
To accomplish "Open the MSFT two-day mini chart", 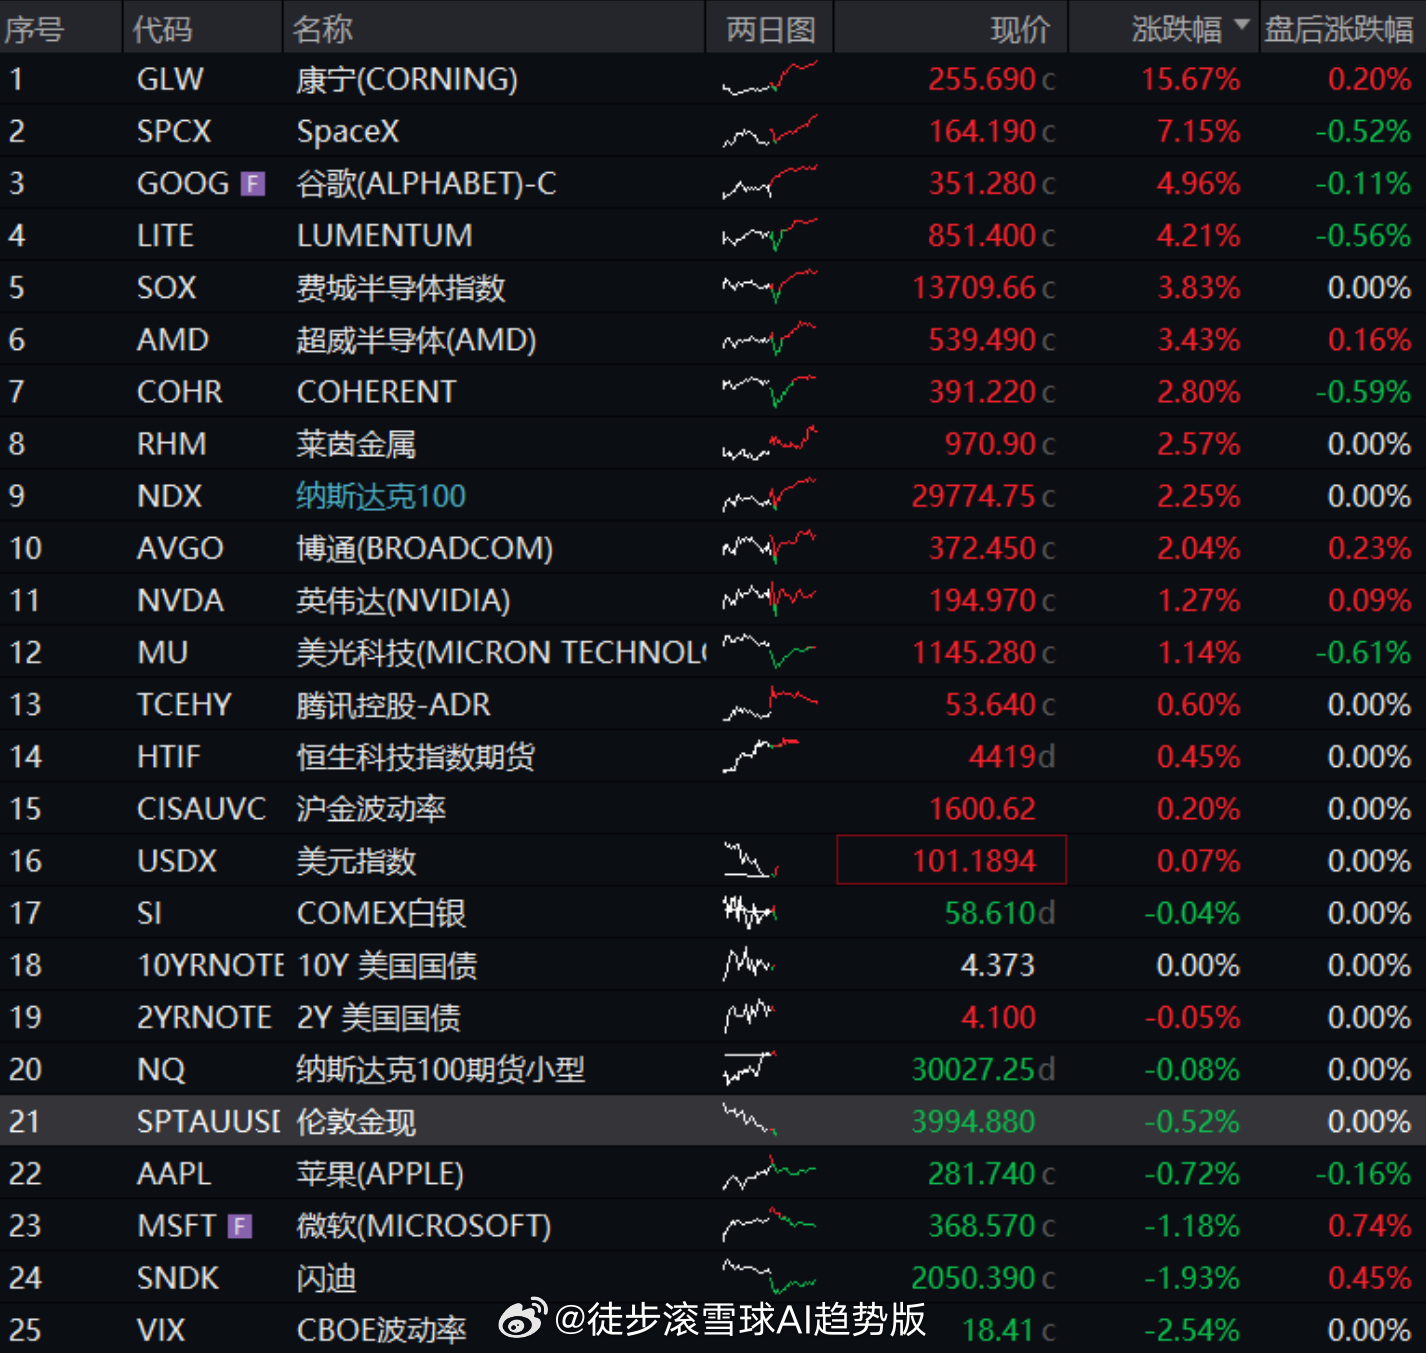I will (769, 1225).
